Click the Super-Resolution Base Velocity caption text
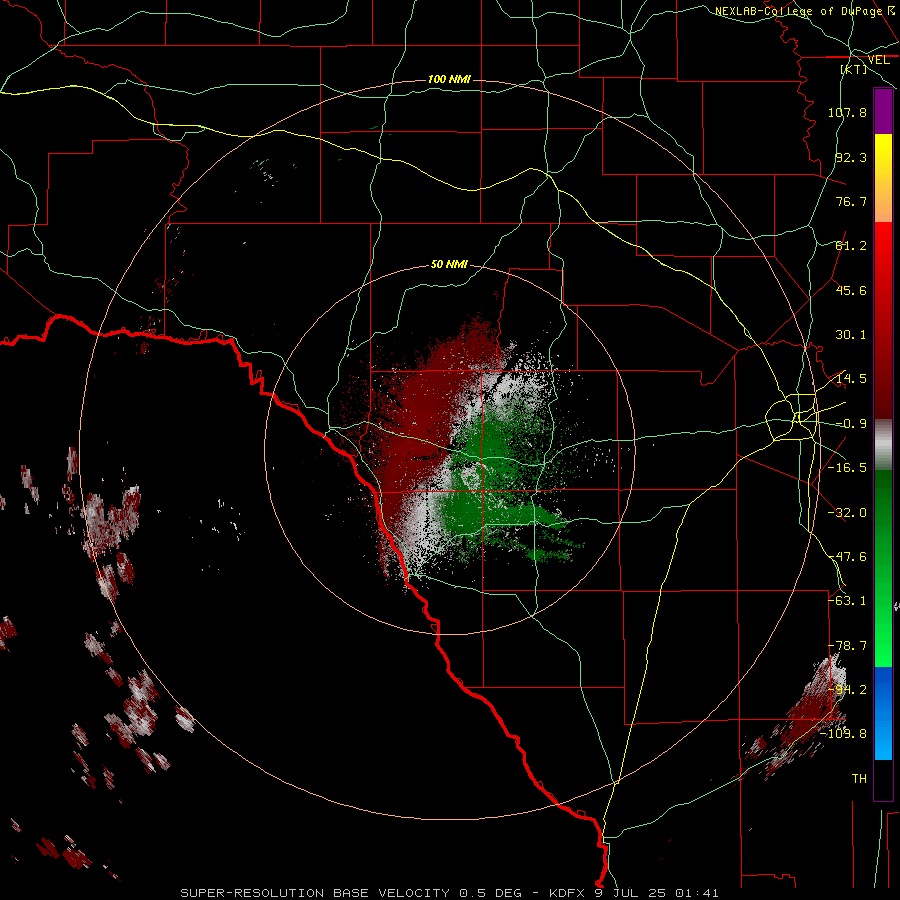 [449, 893]
